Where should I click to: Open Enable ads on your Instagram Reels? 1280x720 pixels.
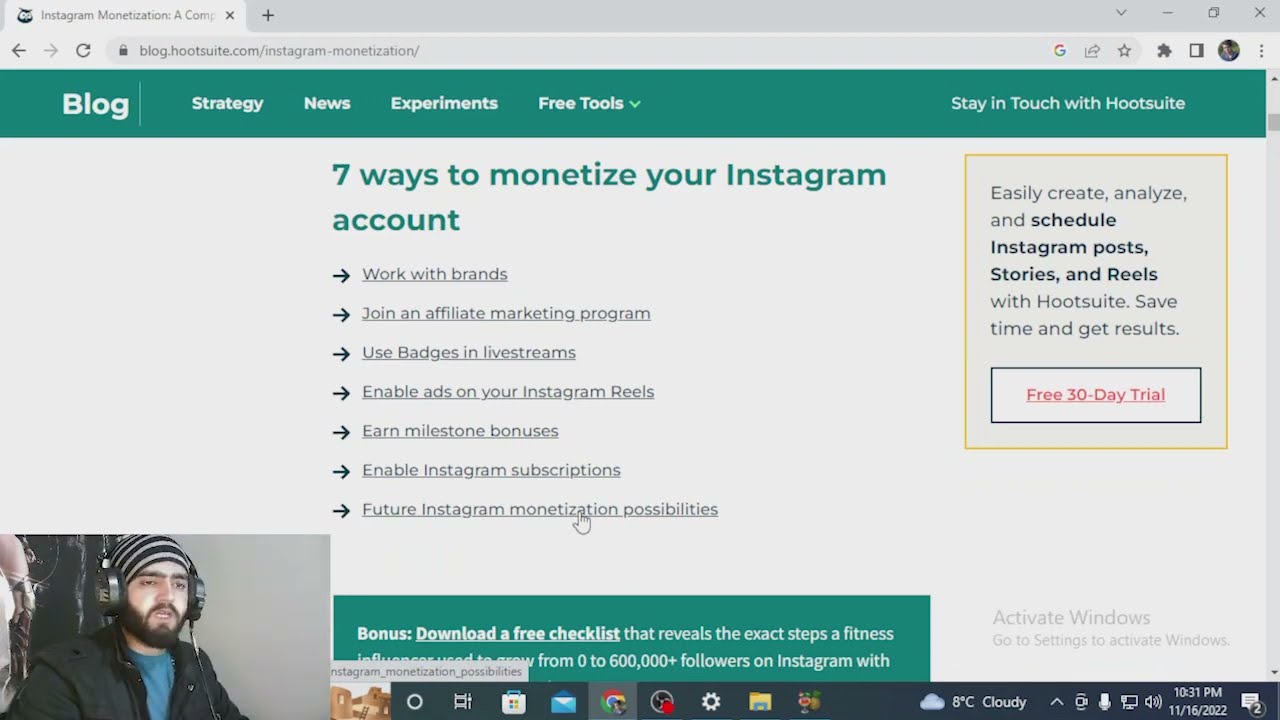point(508,391)
